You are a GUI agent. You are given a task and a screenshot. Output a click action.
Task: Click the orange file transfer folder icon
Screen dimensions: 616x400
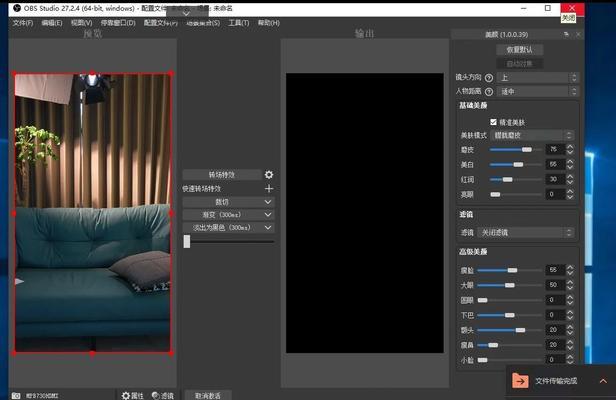[520, 380]
